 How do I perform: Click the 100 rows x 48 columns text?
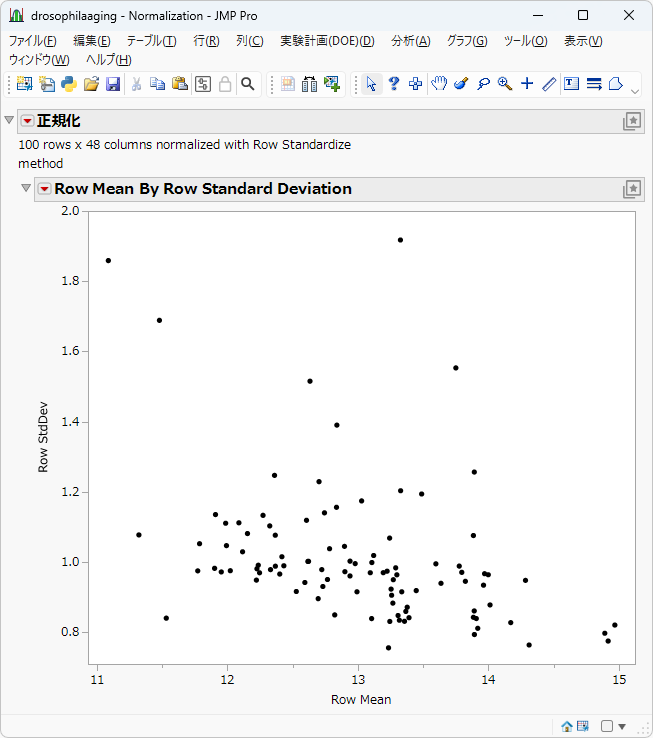(x=185, y=154)
